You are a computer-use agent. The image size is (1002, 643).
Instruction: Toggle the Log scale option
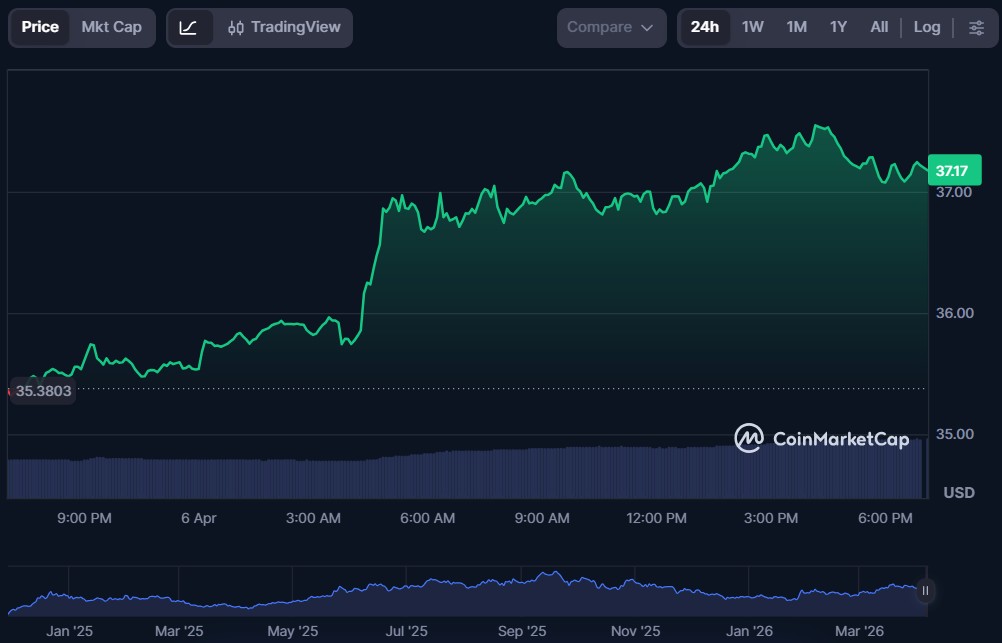[927, 28]
